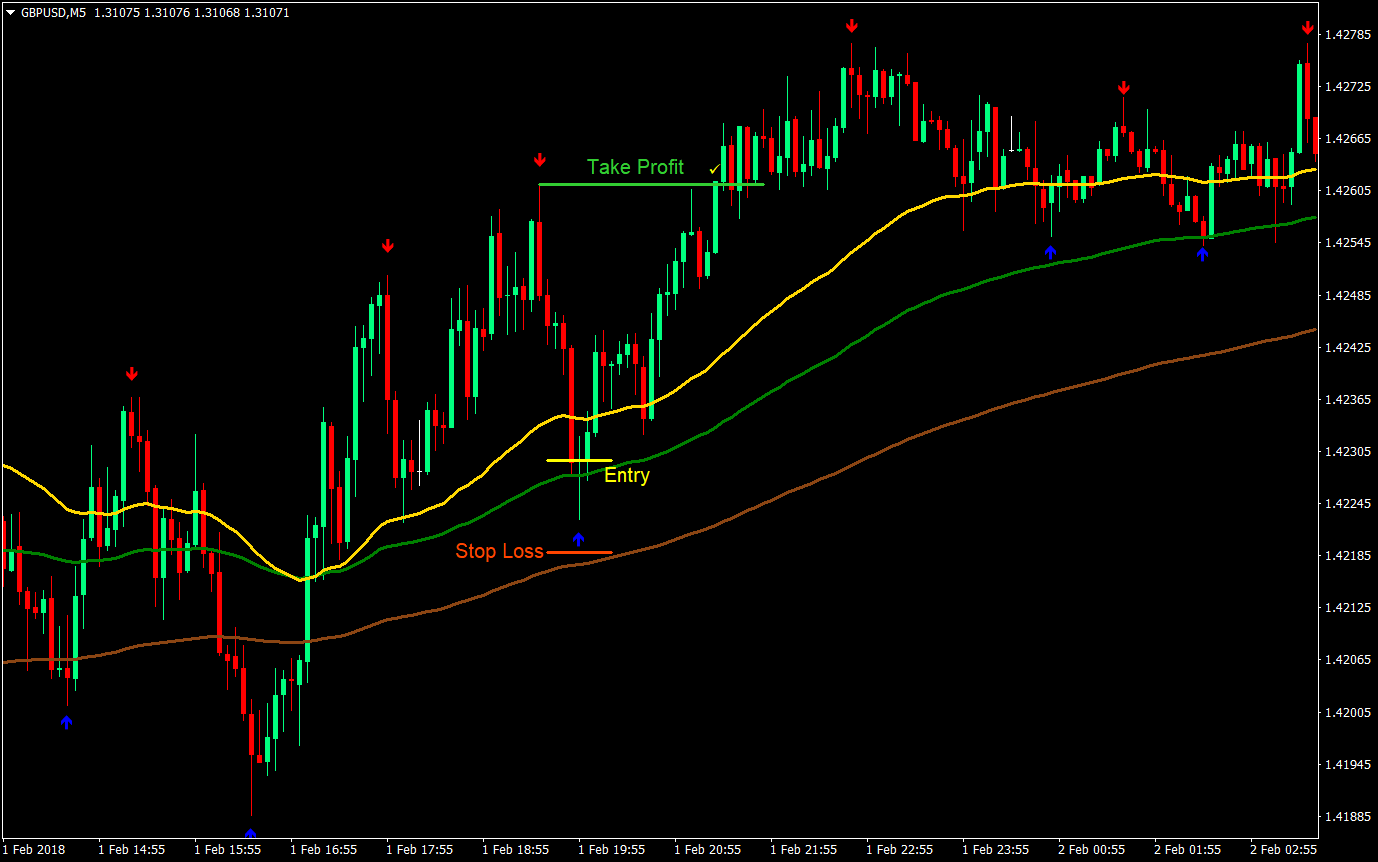This screenshot has width=1378, height=862.
Task: Click the short yellow Entry price line
Action: [579, 460]
